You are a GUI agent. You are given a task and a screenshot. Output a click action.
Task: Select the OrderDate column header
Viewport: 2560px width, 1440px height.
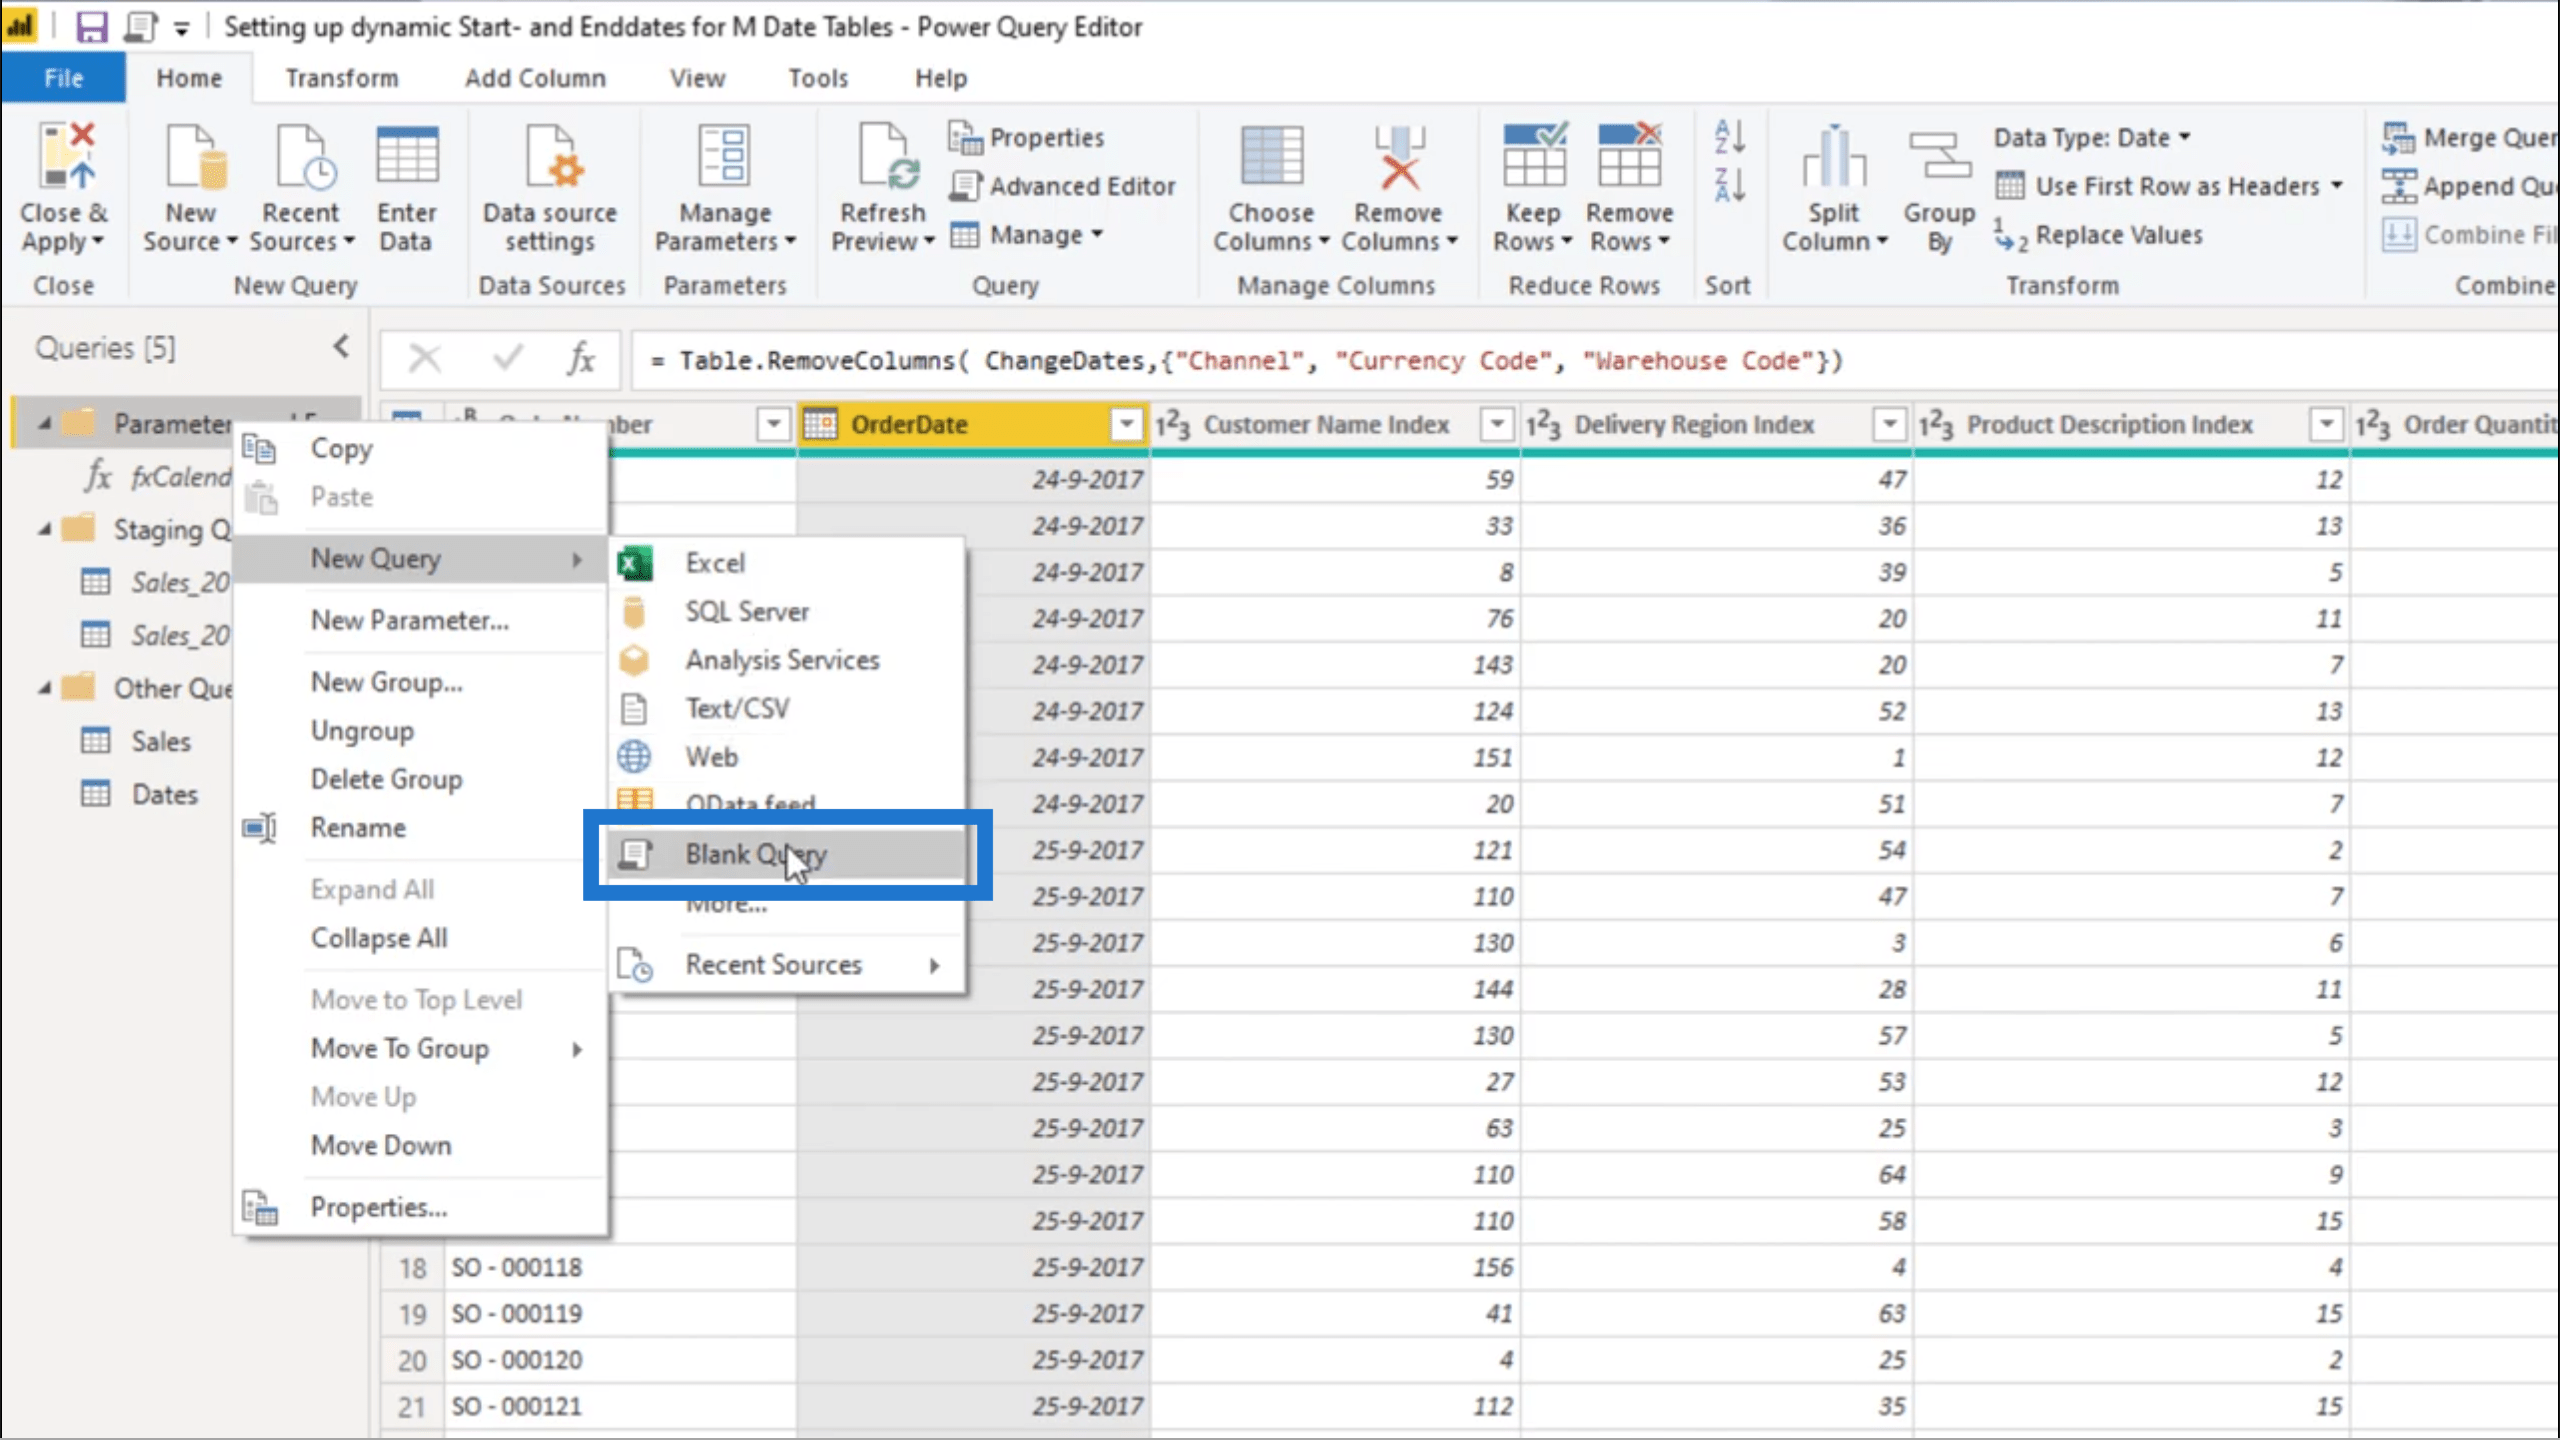tap(971, 424)
